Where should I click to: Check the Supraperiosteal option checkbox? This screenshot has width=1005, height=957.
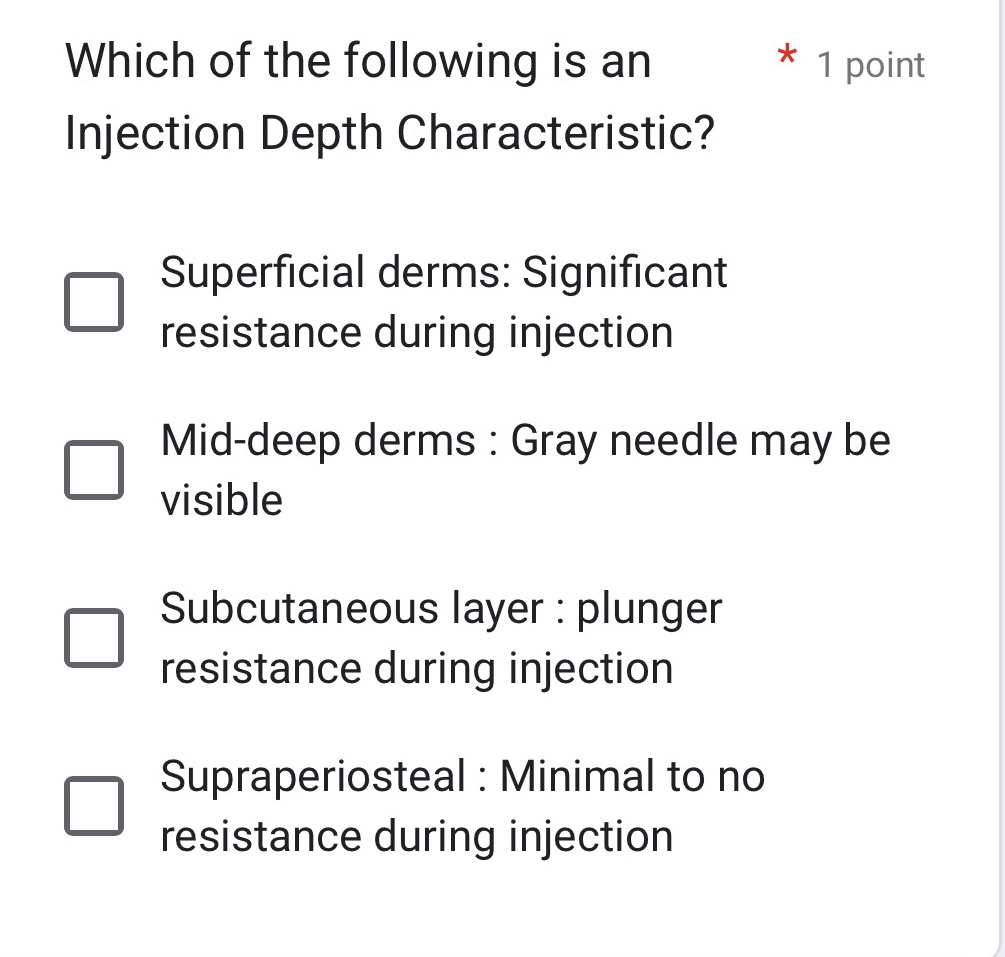(x=95, y=805)
